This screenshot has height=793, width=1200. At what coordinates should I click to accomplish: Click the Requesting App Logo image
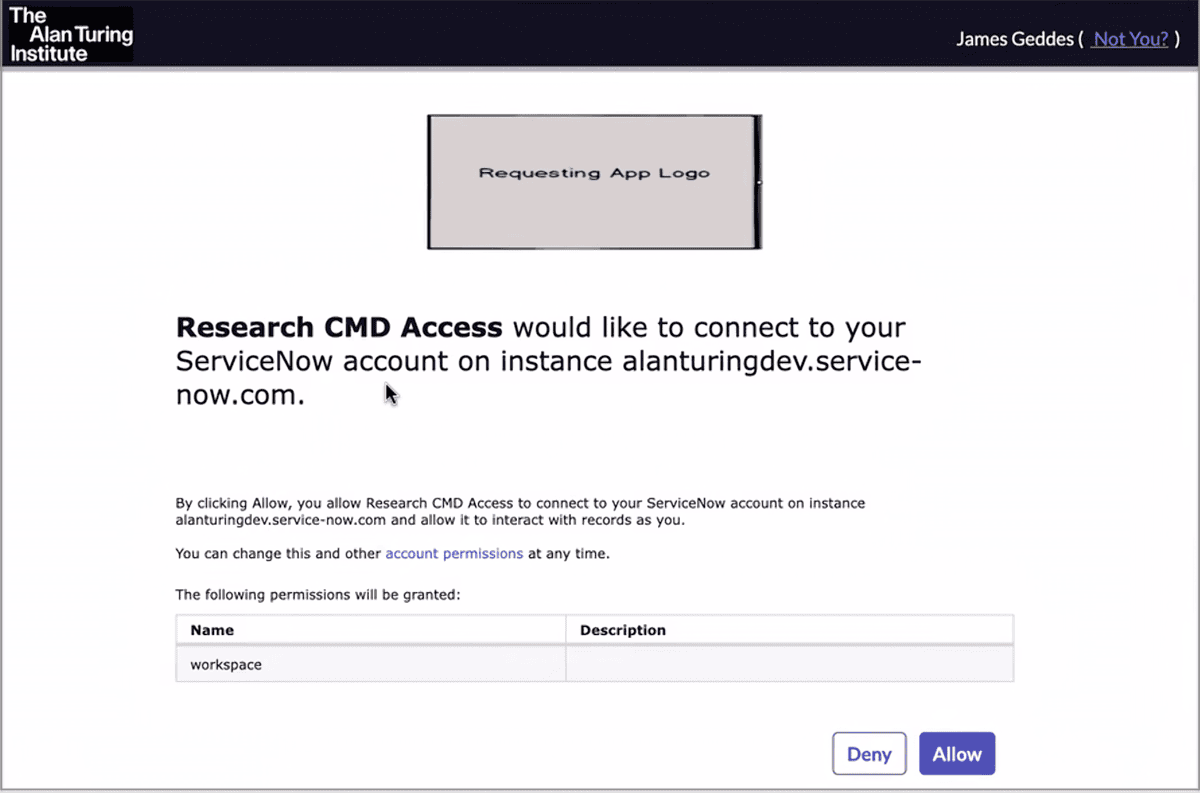594,181
